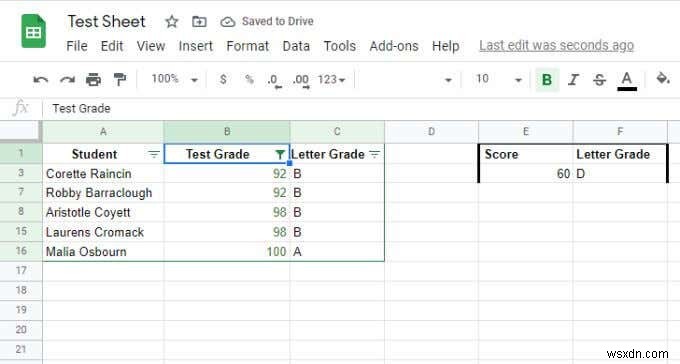Increase decimal places
The image size is (680, 364).
coord(301,80)
